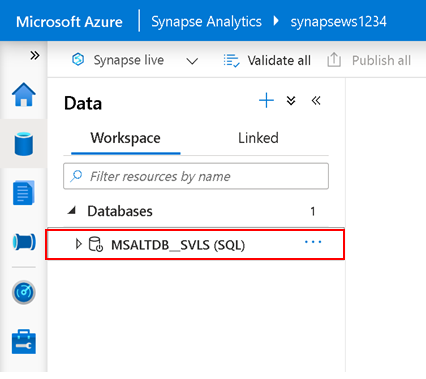Focus the Filter resources by name field
Image resolution: width=426 pixels, height=379 pixels.
point(196,176)
